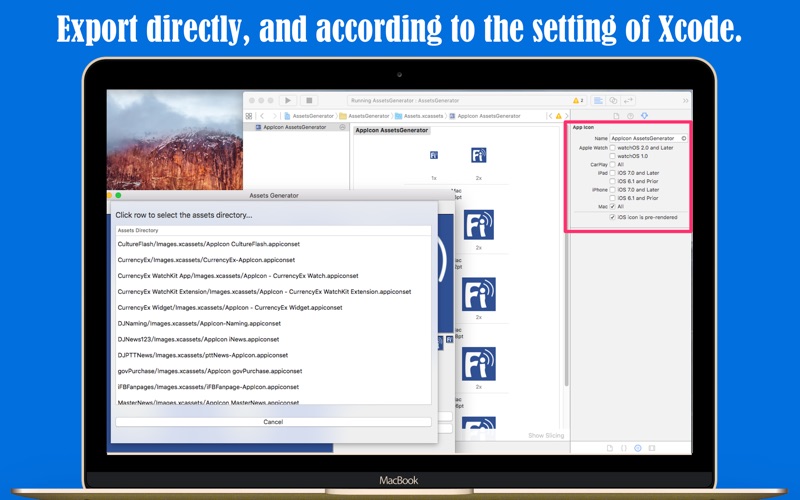This screenshot has width=800, height=500.
Task: Enable watchOS 1.0 checkbox
Action: click(x=613, y=156)
